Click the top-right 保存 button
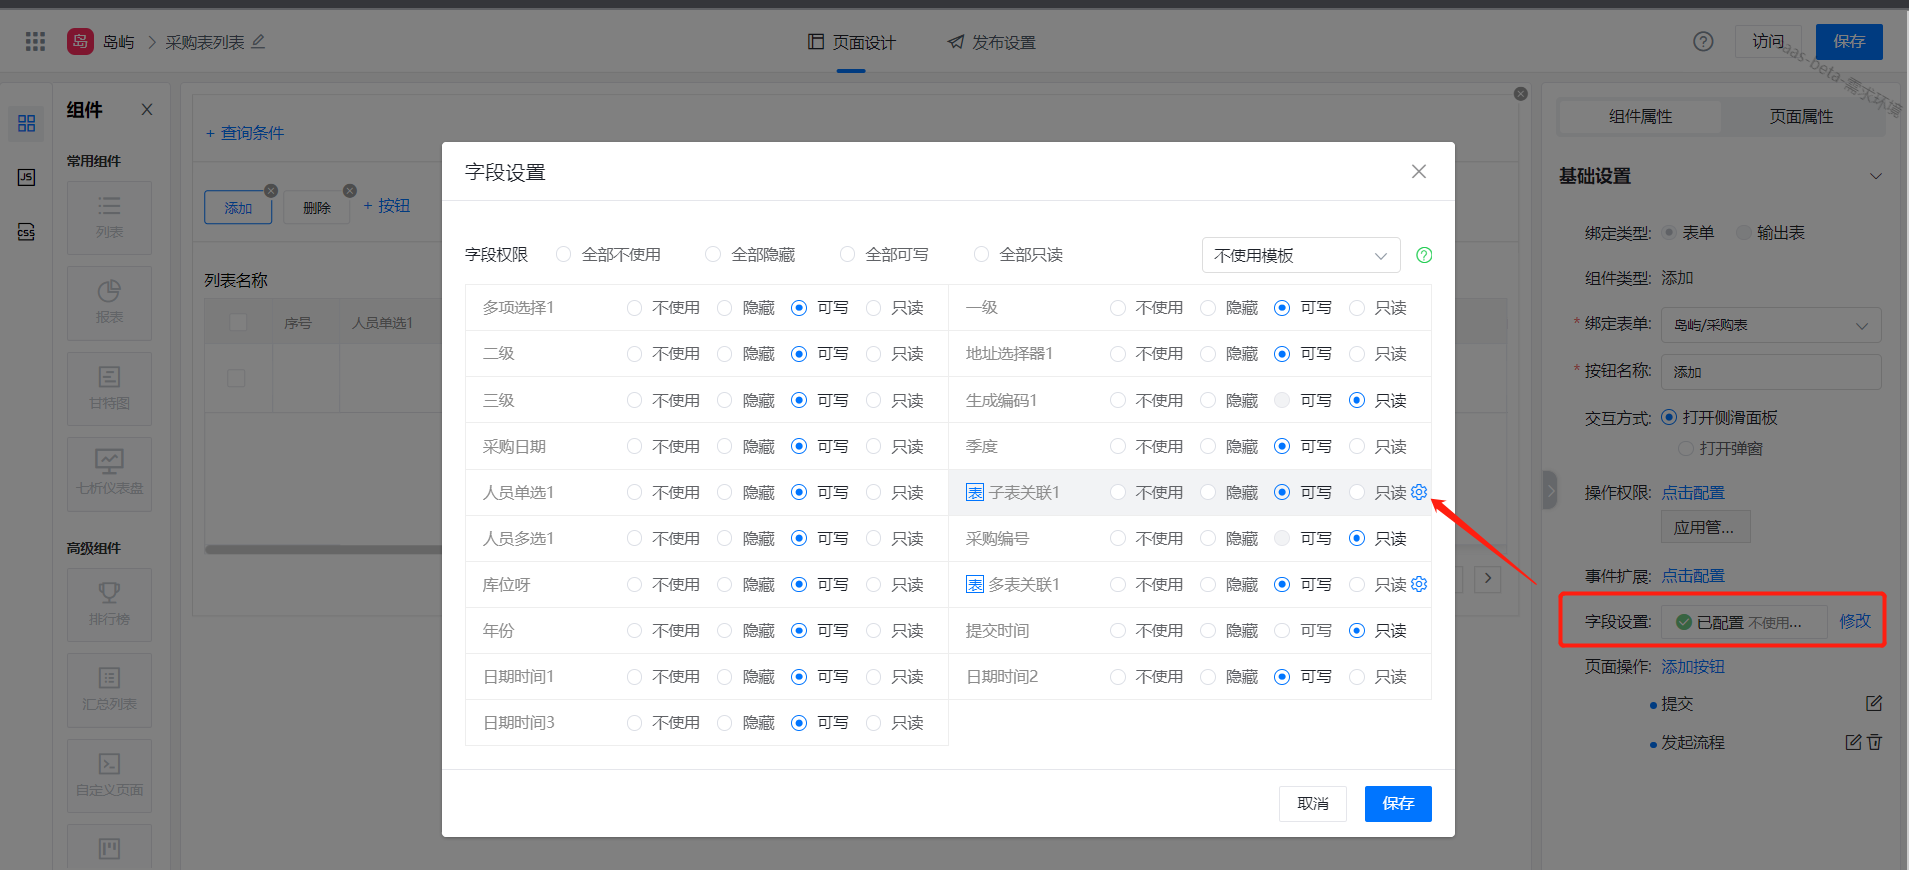The image size is (1909, 870). pos(1849,41)
